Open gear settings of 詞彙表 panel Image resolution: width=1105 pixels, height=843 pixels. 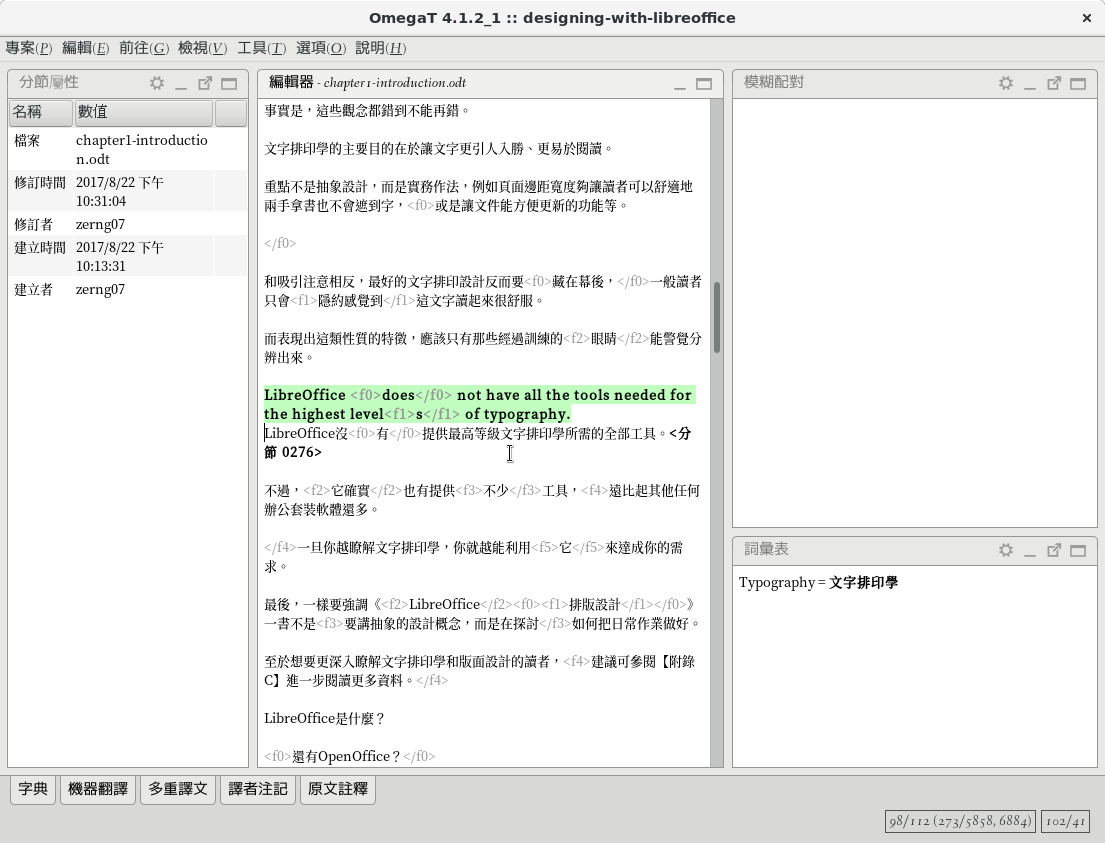pos(1006,550)
